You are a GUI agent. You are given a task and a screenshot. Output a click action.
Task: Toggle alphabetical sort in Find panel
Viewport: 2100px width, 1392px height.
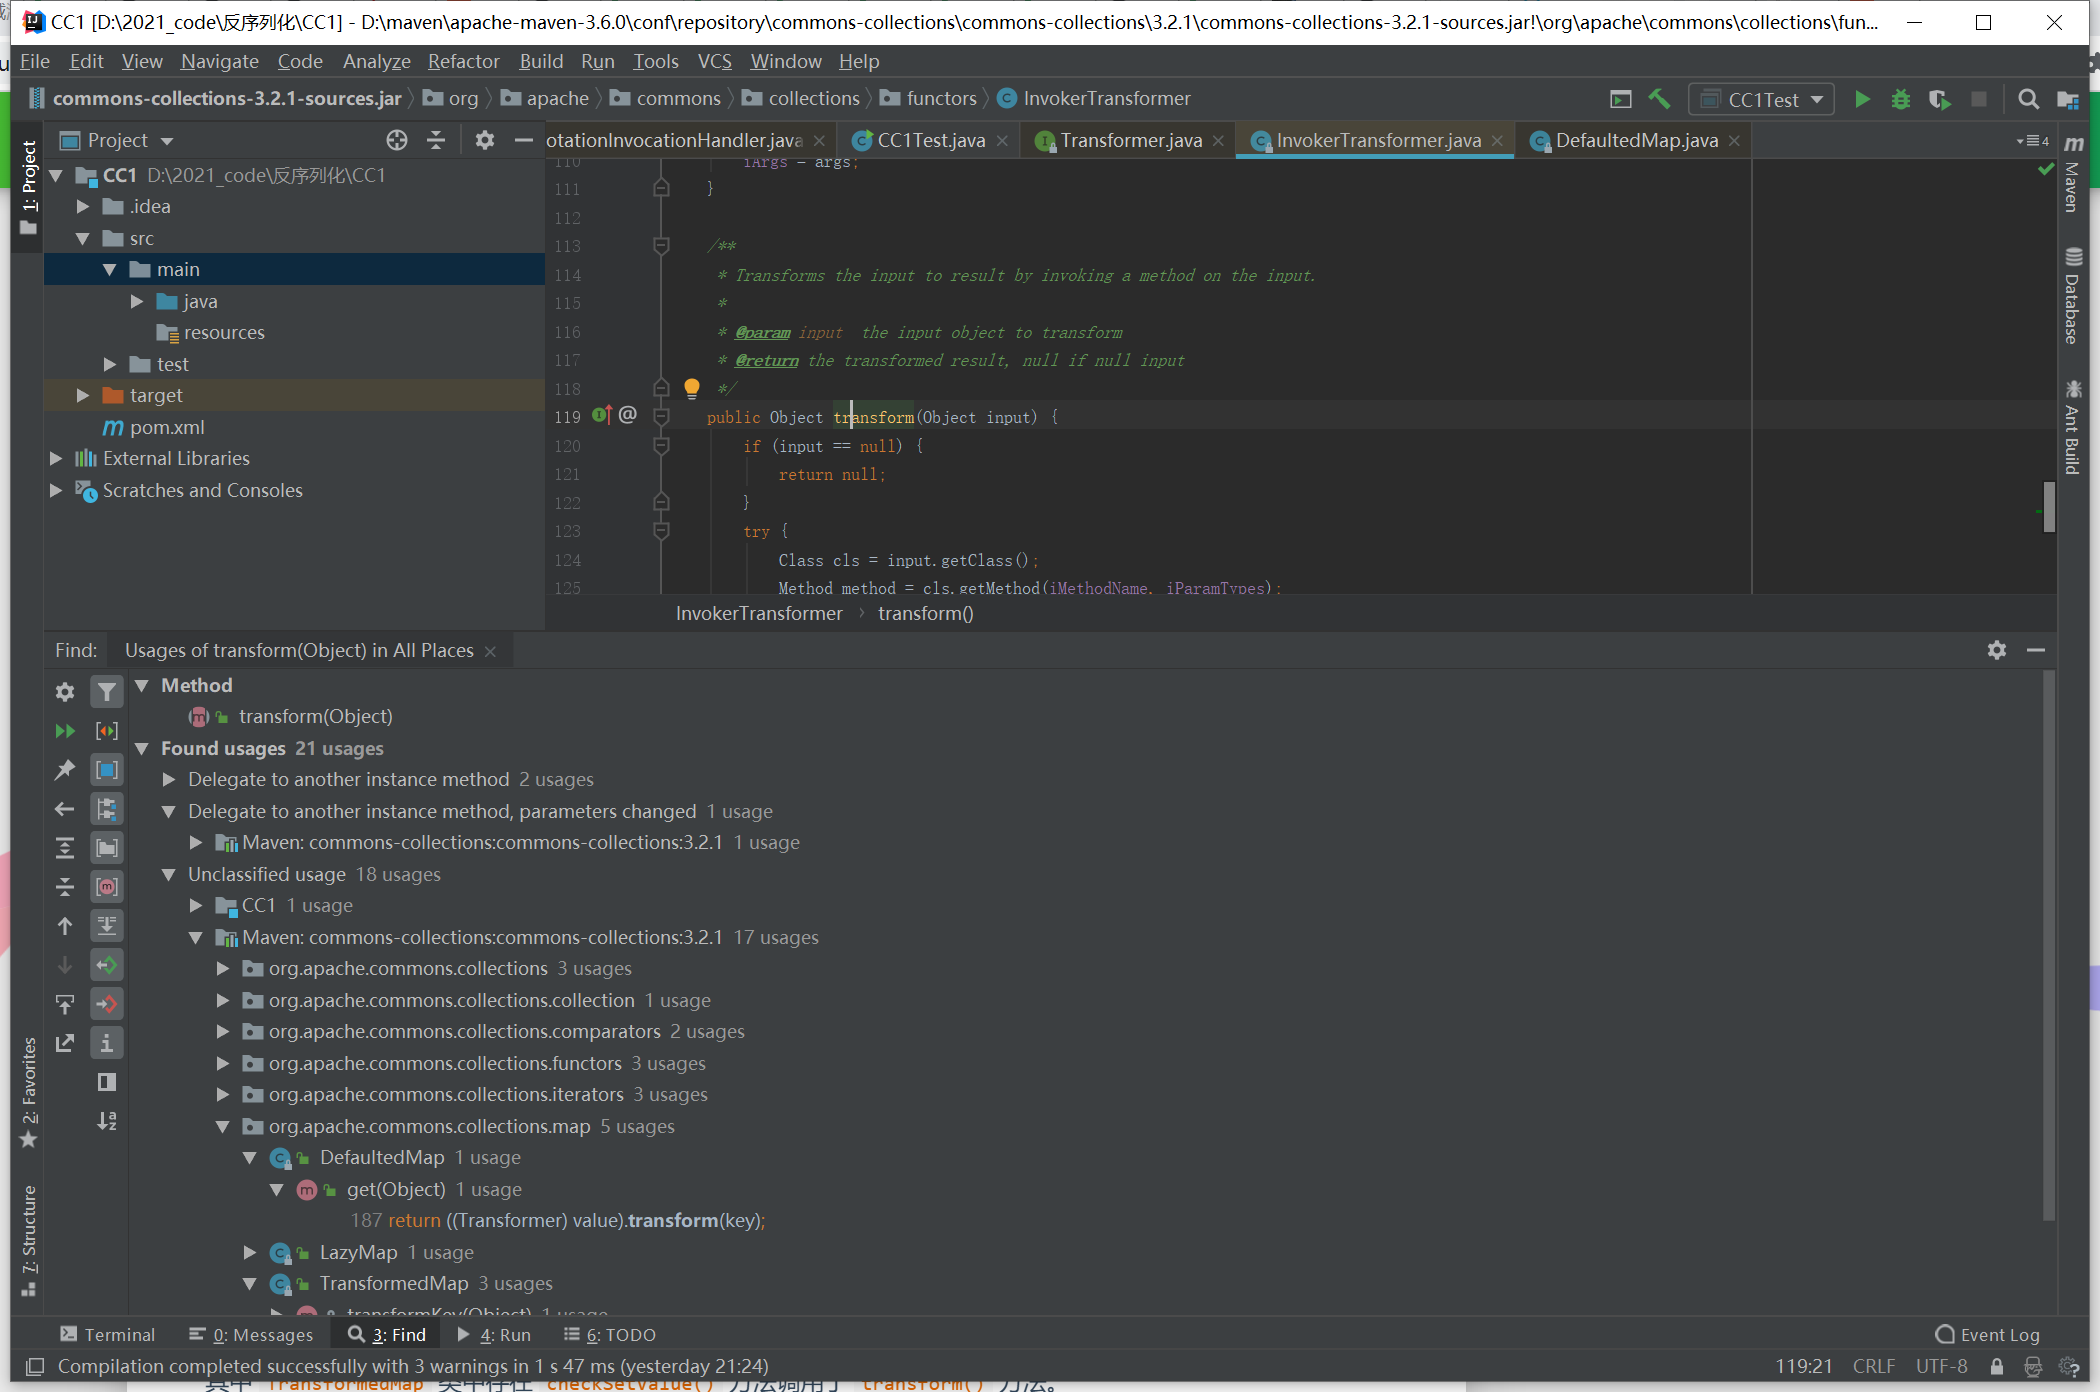click(107, 1121)
